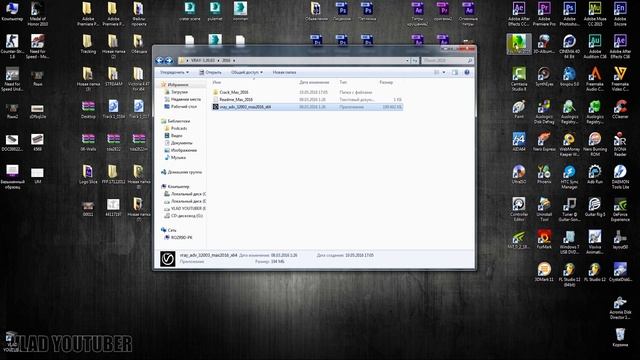The width and height of the screenshot is (640, 360).
Task: Open Nero Burning ROM shortcut
Action: 595,144
